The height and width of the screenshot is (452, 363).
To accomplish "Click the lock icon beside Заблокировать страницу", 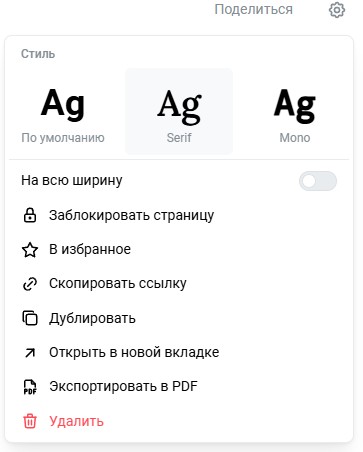I will pyautogui.click(x=30, y=215).
